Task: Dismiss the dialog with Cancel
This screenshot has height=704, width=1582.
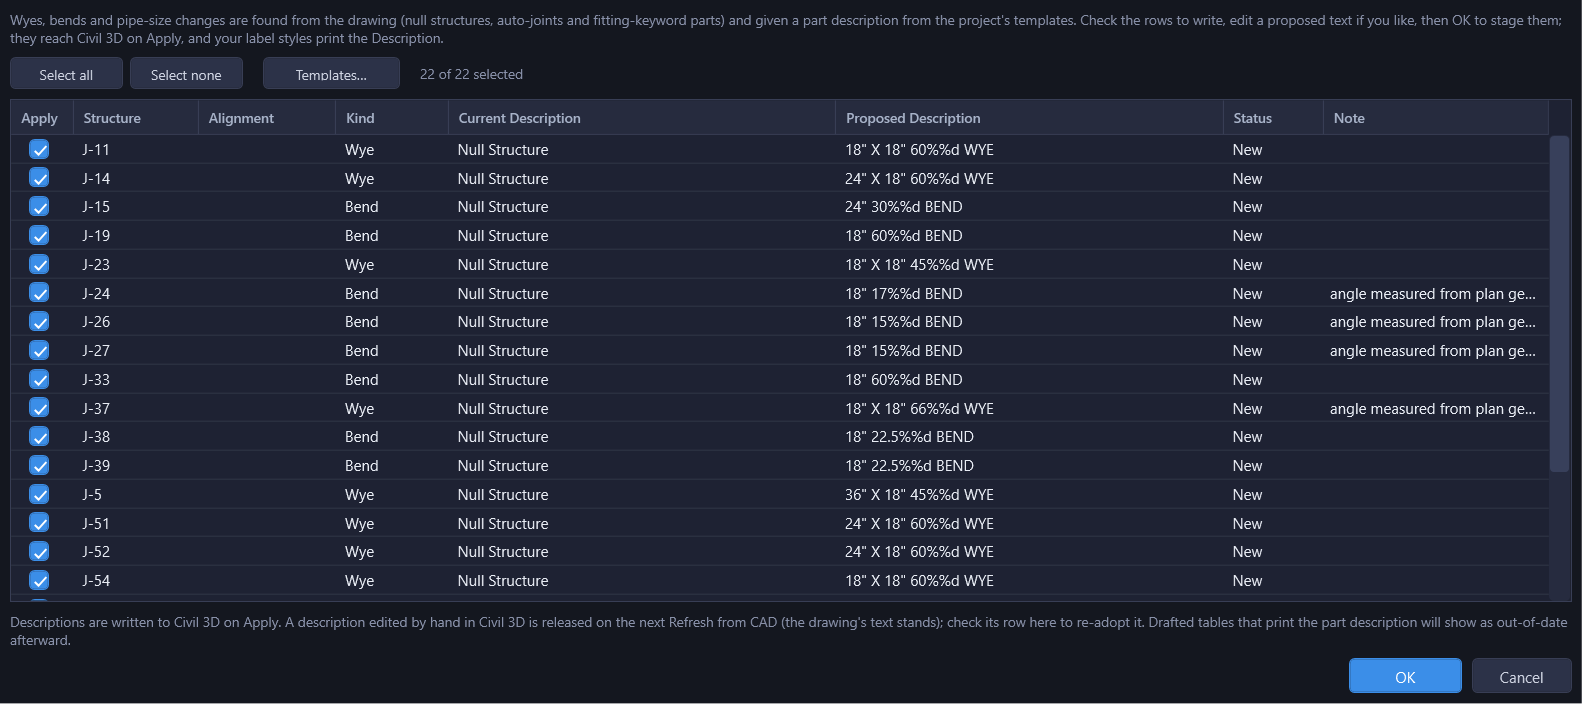Action: pyautogui.click(x=1521, y=676)
